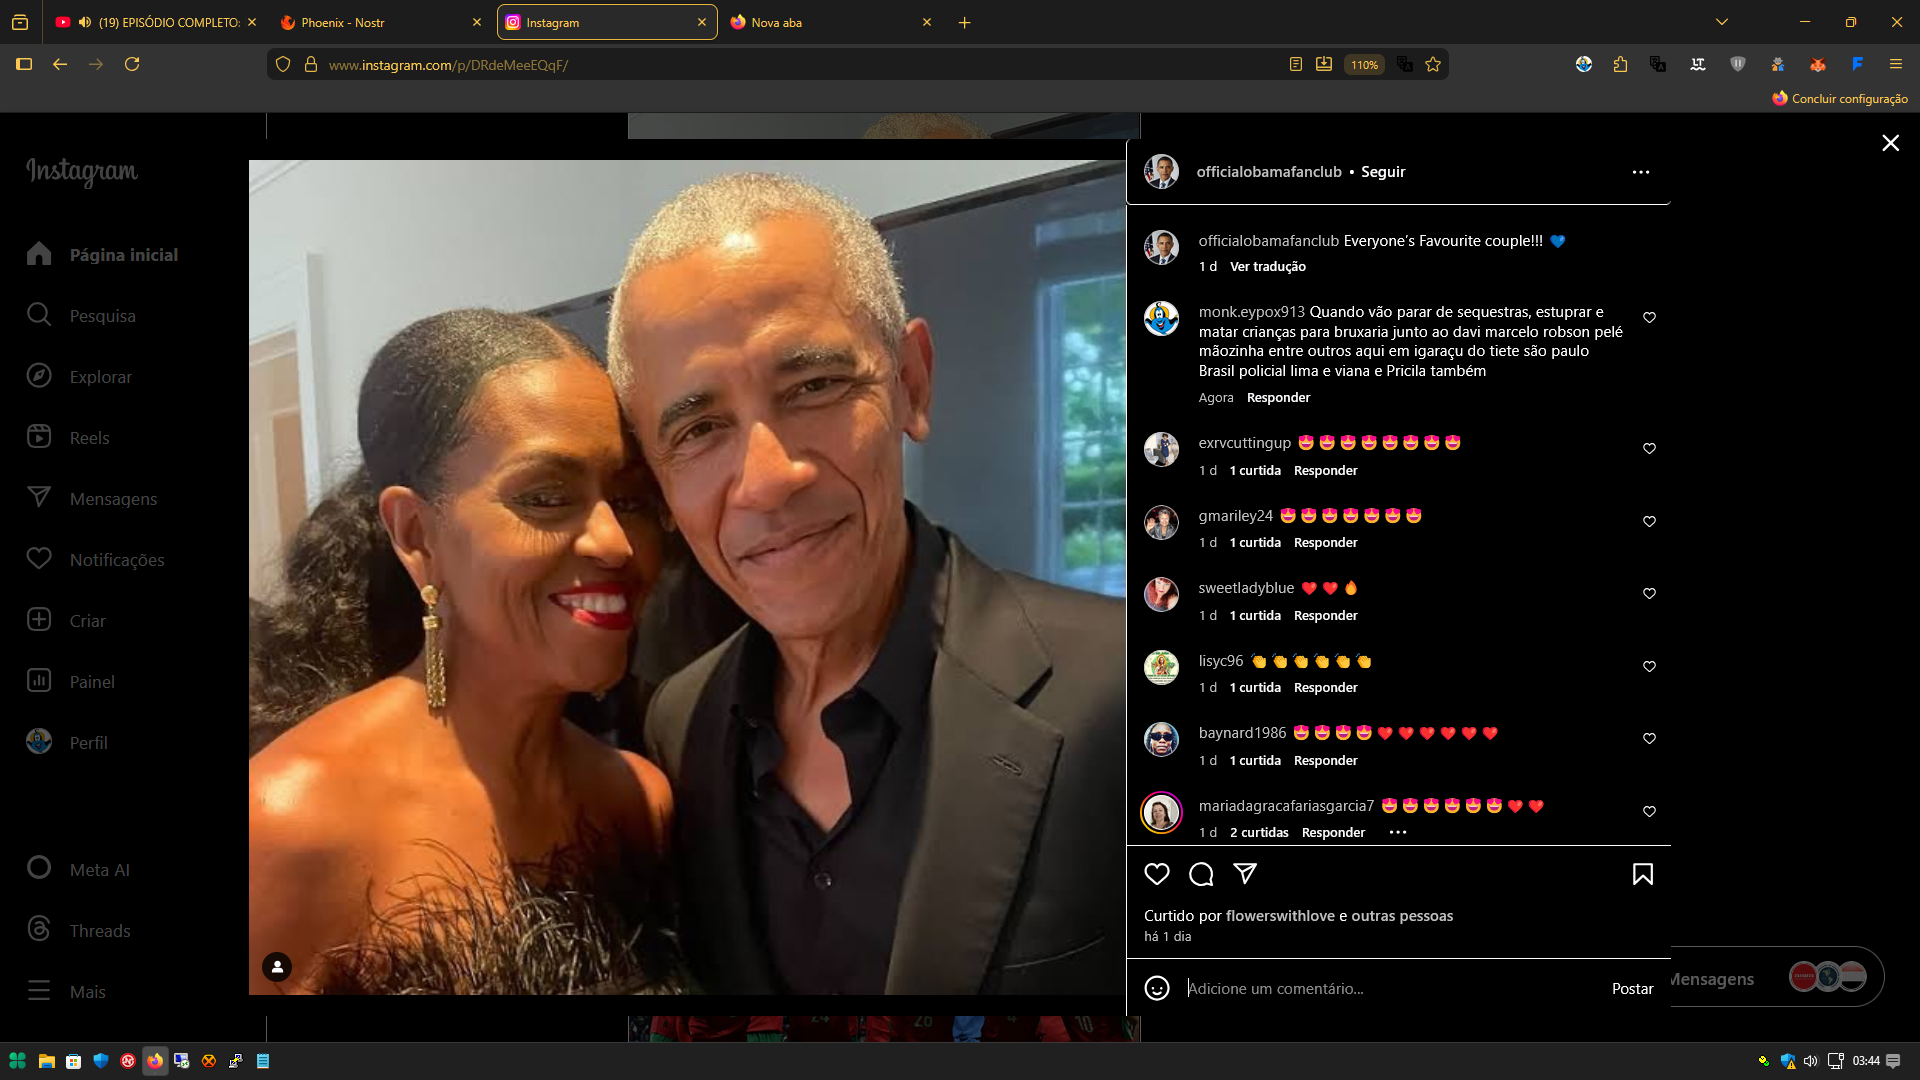Image resolution: width=1920 pixels, height=1080 pixels.
Task: Open Explorar from the sidebar
Action: (x=100, y=377)
